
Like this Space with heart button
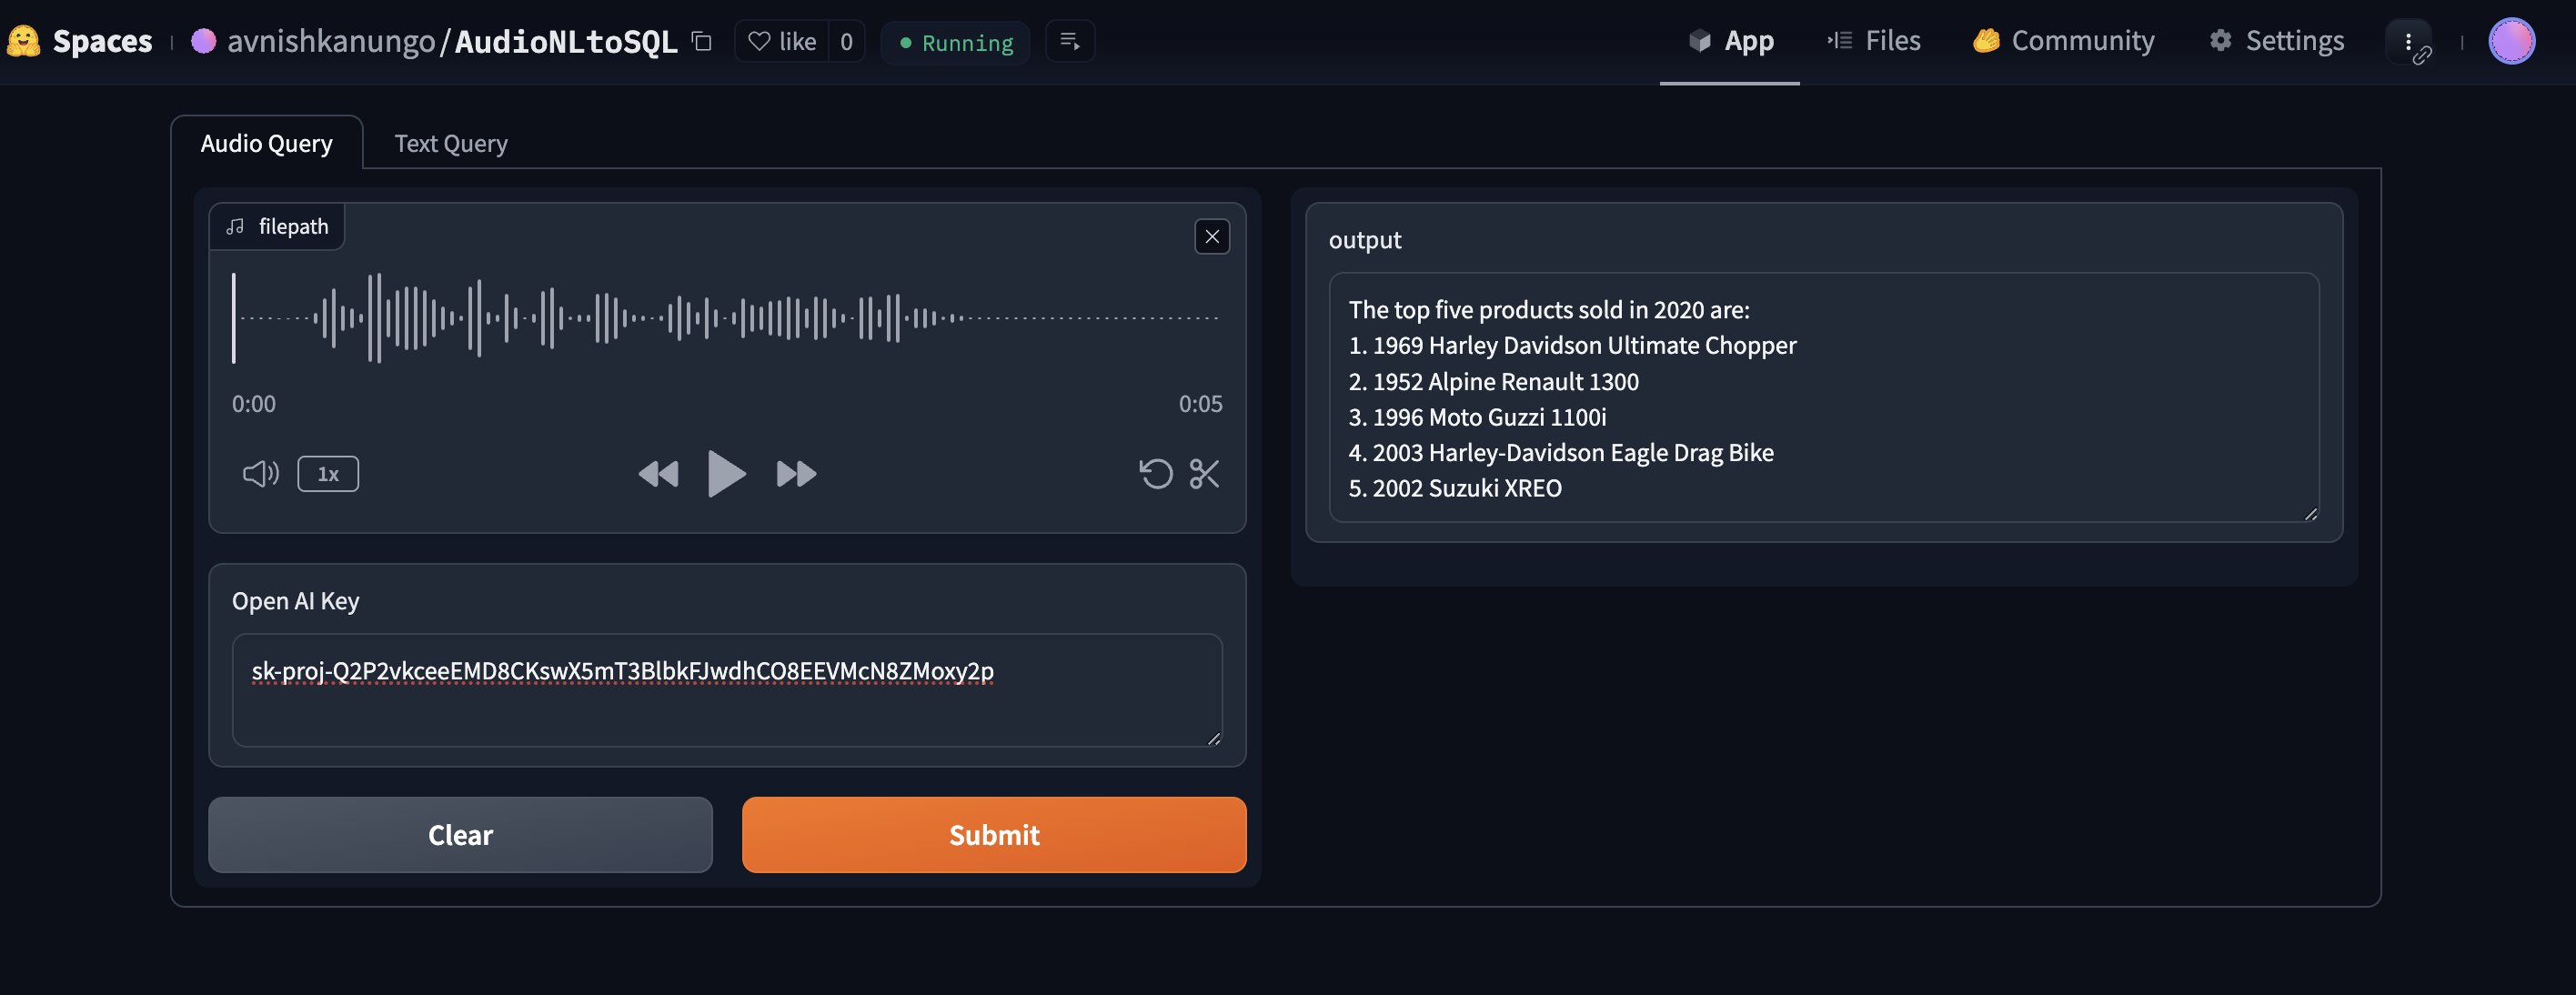[x=783, y=42]
